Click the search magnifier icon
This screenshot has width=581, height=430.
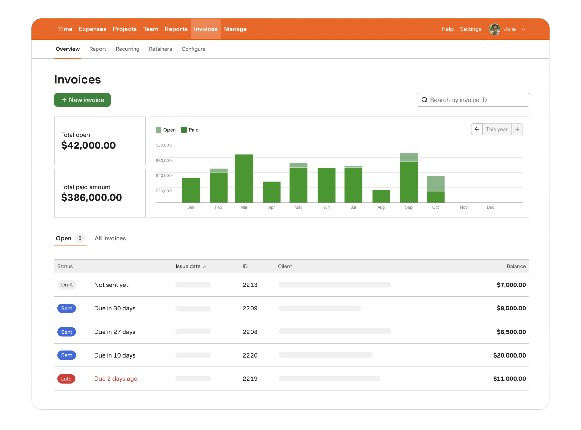coord(425,100)
